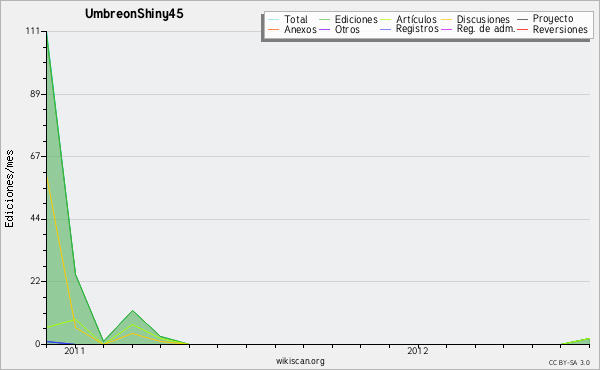Click the wikiscan.org caption
Viewport: 600px width, 370px height.
point(300,361)
